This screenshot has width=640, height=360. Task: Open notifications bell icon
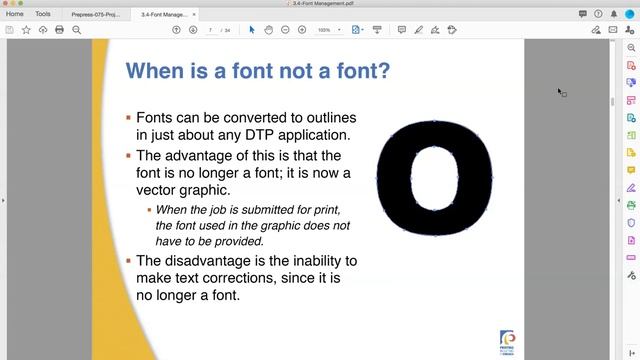tap(614, 14)
